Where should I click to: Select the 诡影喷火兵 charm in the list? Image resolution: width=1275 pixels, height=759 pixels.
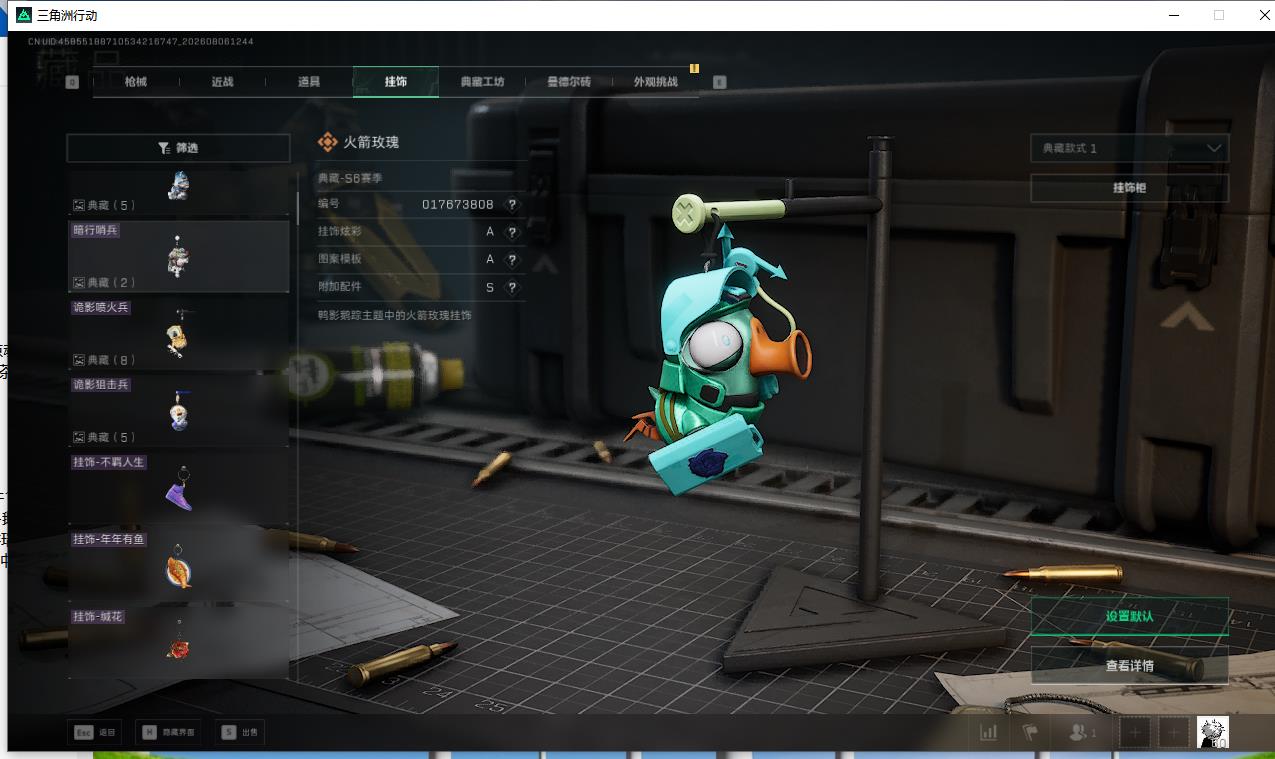click(179, 333)
